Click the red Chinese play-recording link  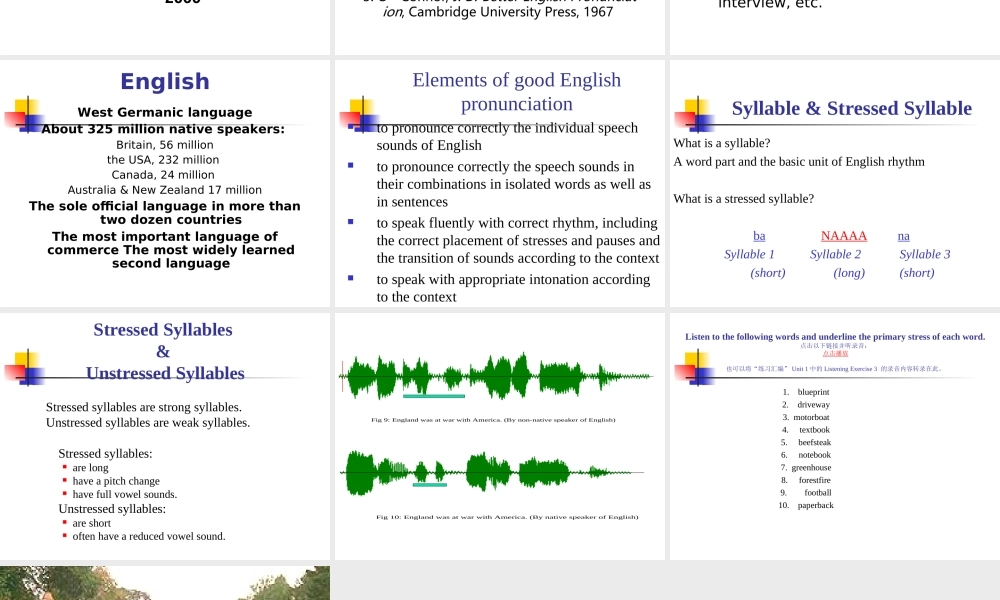tap(835, 353)
